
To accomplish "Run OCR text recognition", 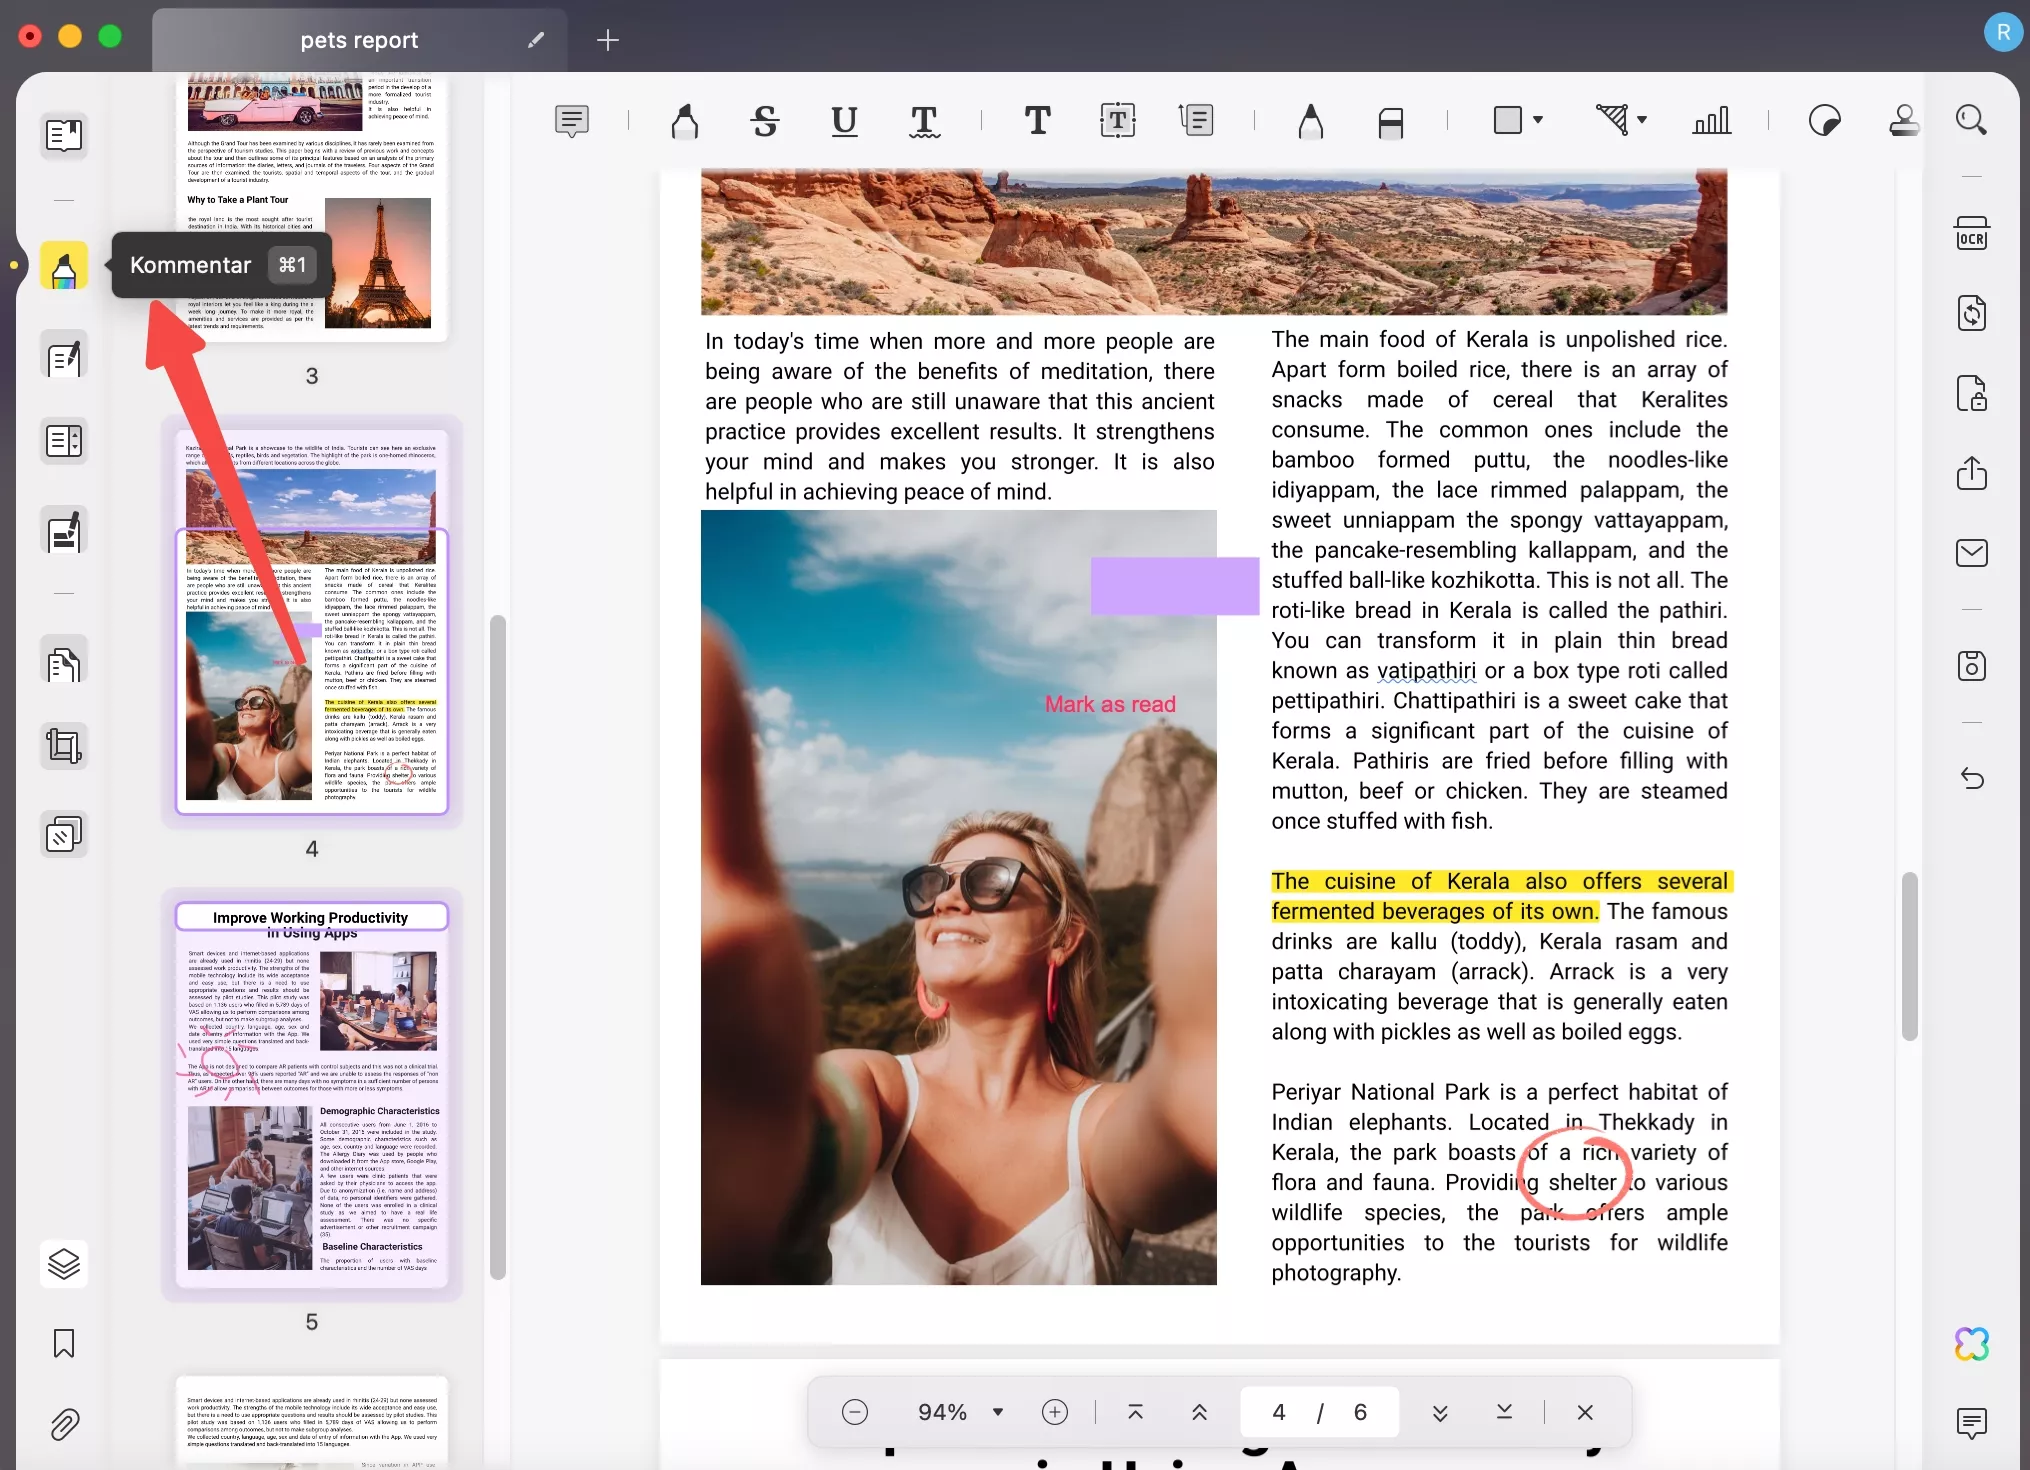I will coord(1972,233).
